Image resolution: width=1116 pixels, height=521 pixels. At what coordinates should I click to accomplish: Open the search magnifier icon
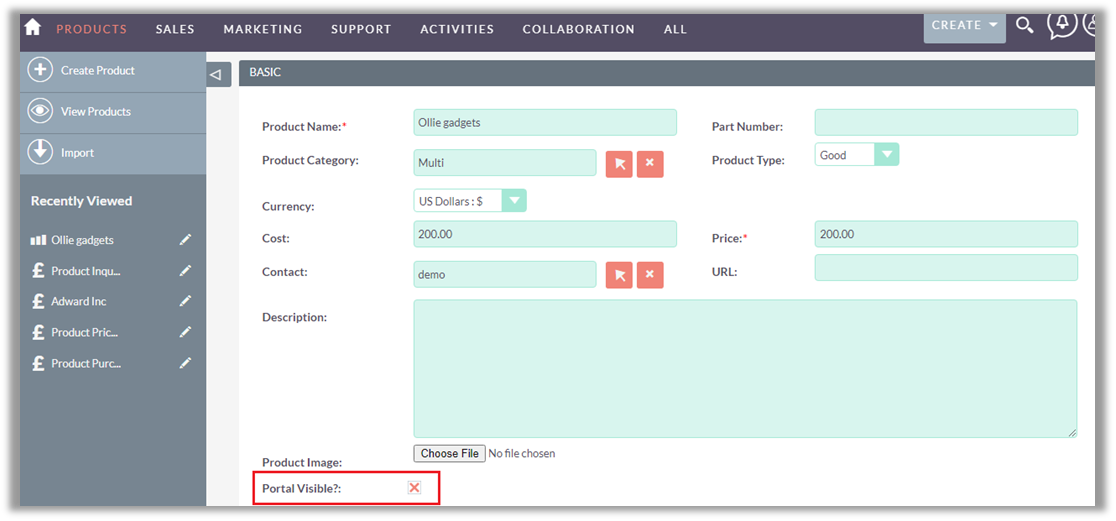(1024, 26)
